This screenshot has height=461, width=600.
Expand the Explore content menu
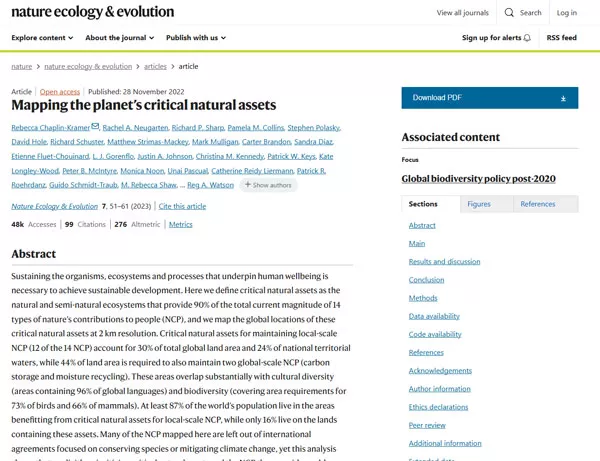pos(42,38)
